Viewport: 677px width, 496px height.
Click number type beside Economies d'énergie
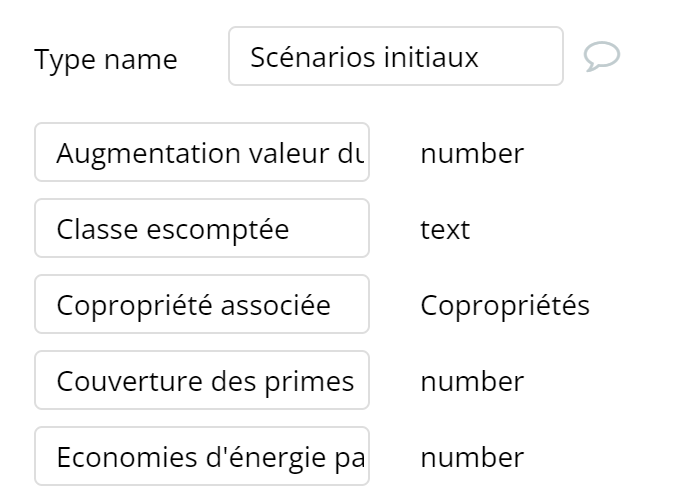tap(472, 457)
